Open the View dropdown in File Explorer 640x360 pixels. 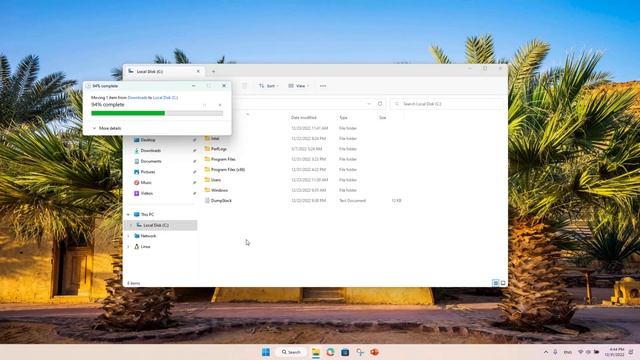tap(298, 86)
